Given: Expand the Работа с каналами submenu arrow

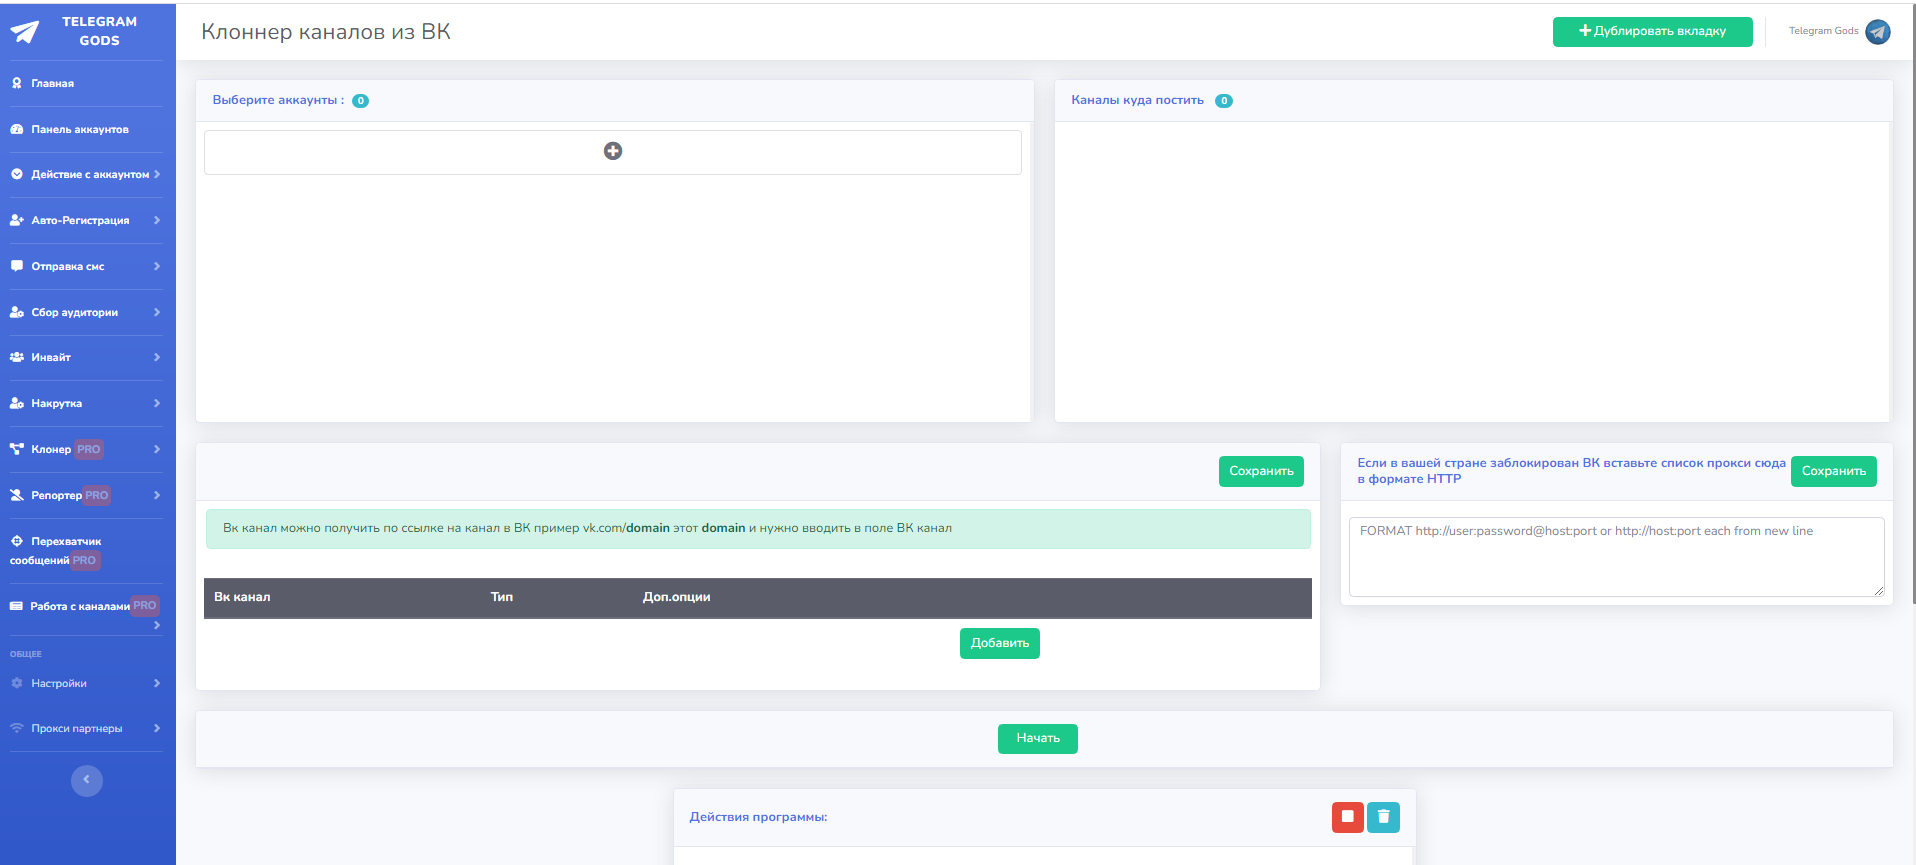Looking at the screenshot, I should point(157,625).
